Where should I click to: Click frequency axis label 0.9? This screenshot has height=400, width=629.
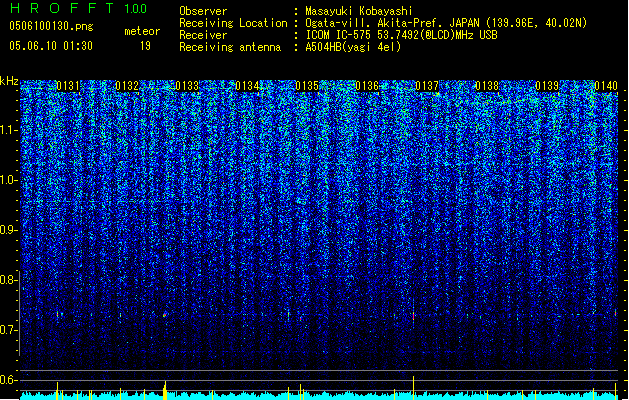[x=8, y=230]
